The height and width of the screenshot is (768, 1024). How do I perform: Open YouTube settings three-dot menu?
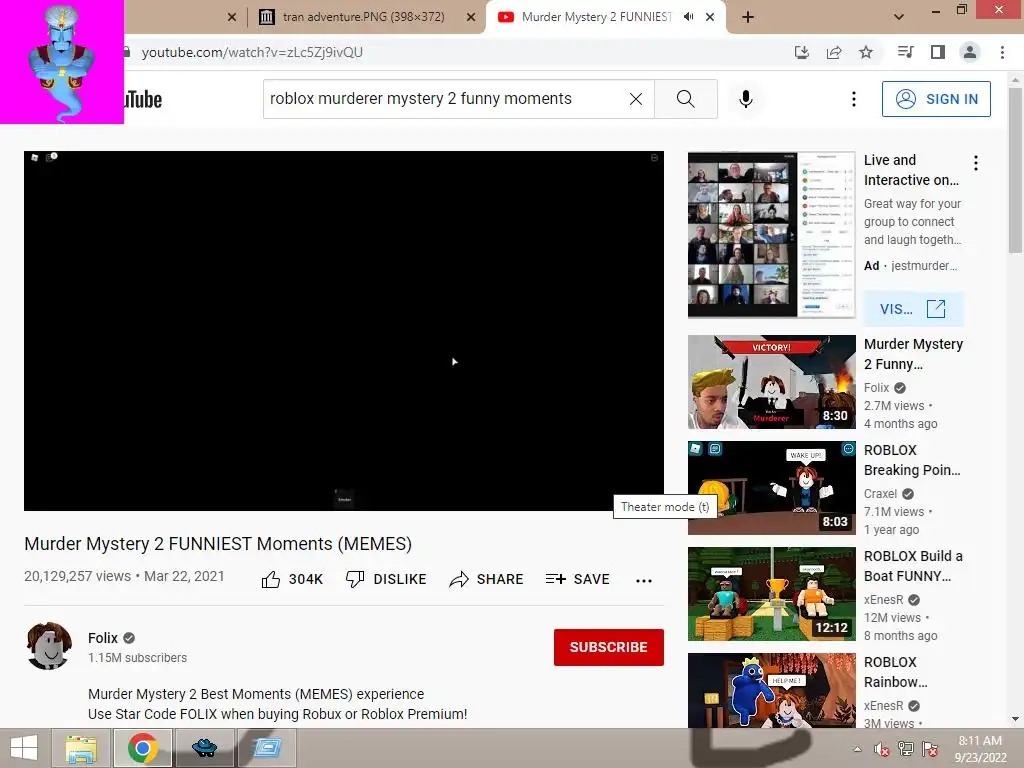853,99
